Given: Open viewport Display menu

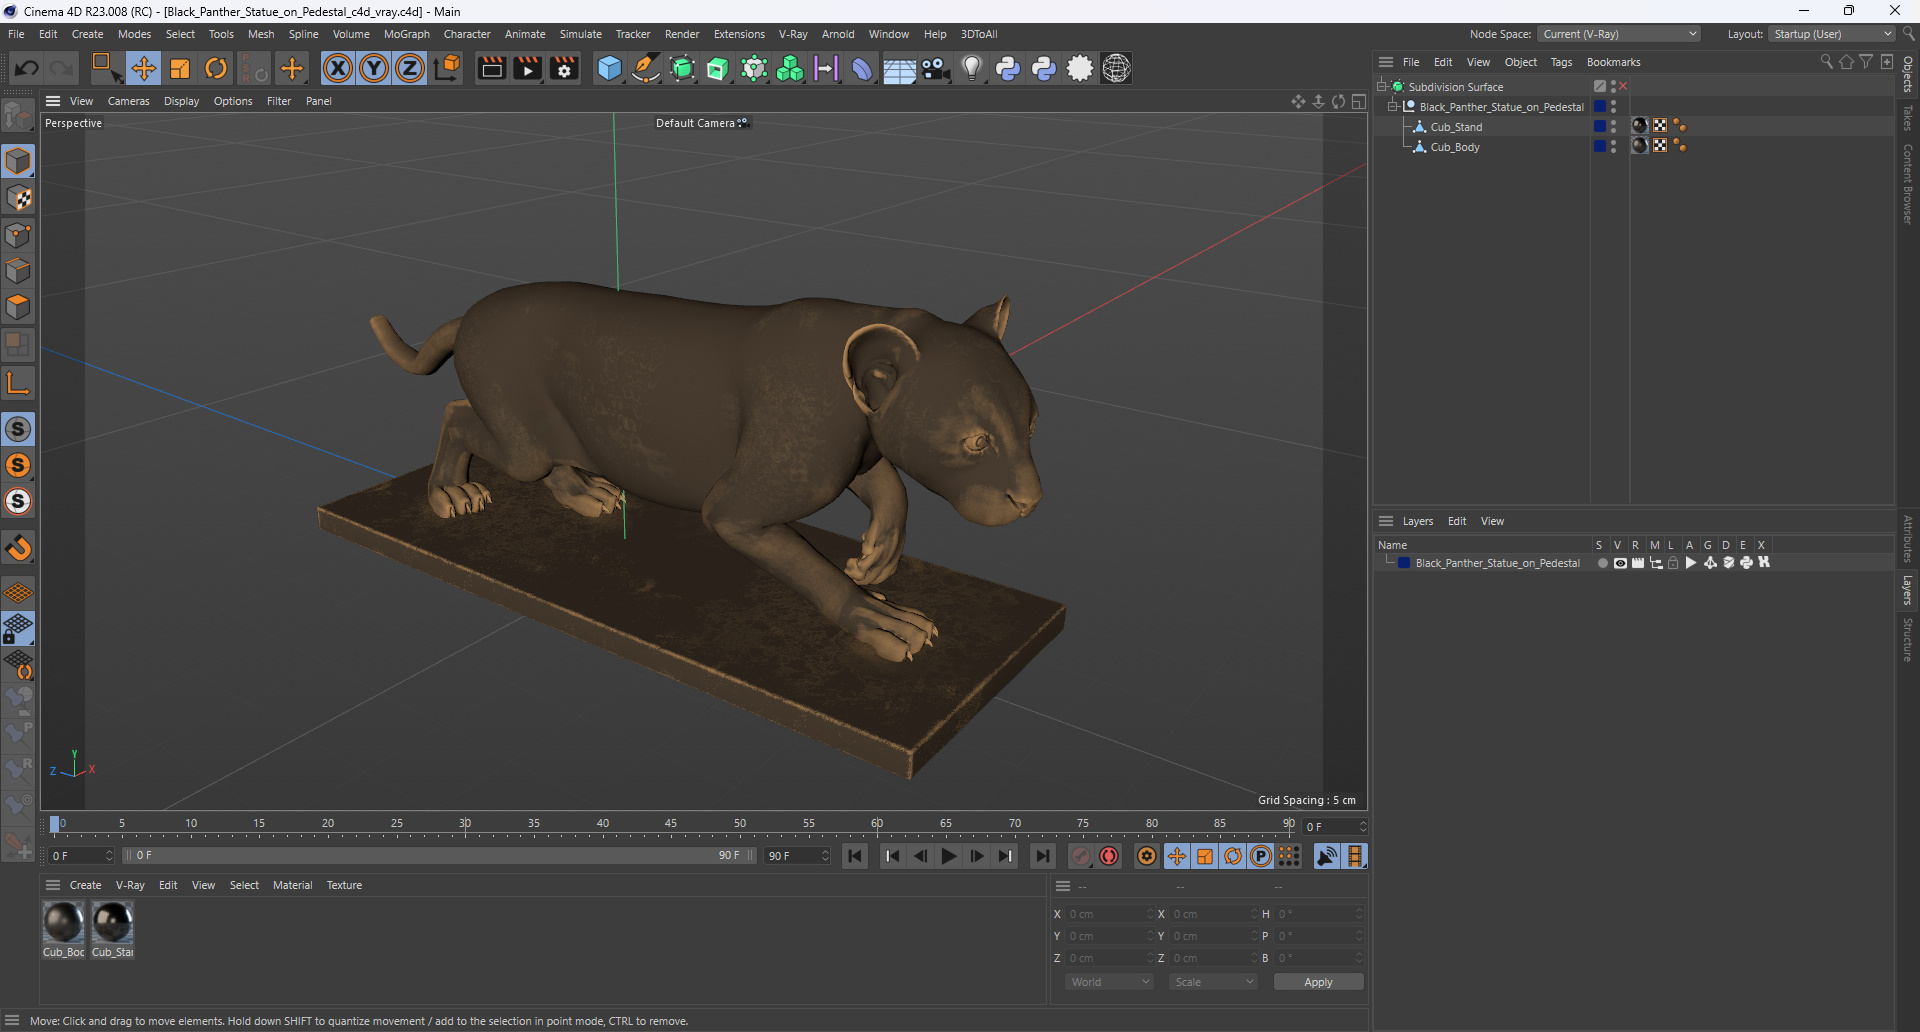Looking at the screenshot, I should 181,101.
